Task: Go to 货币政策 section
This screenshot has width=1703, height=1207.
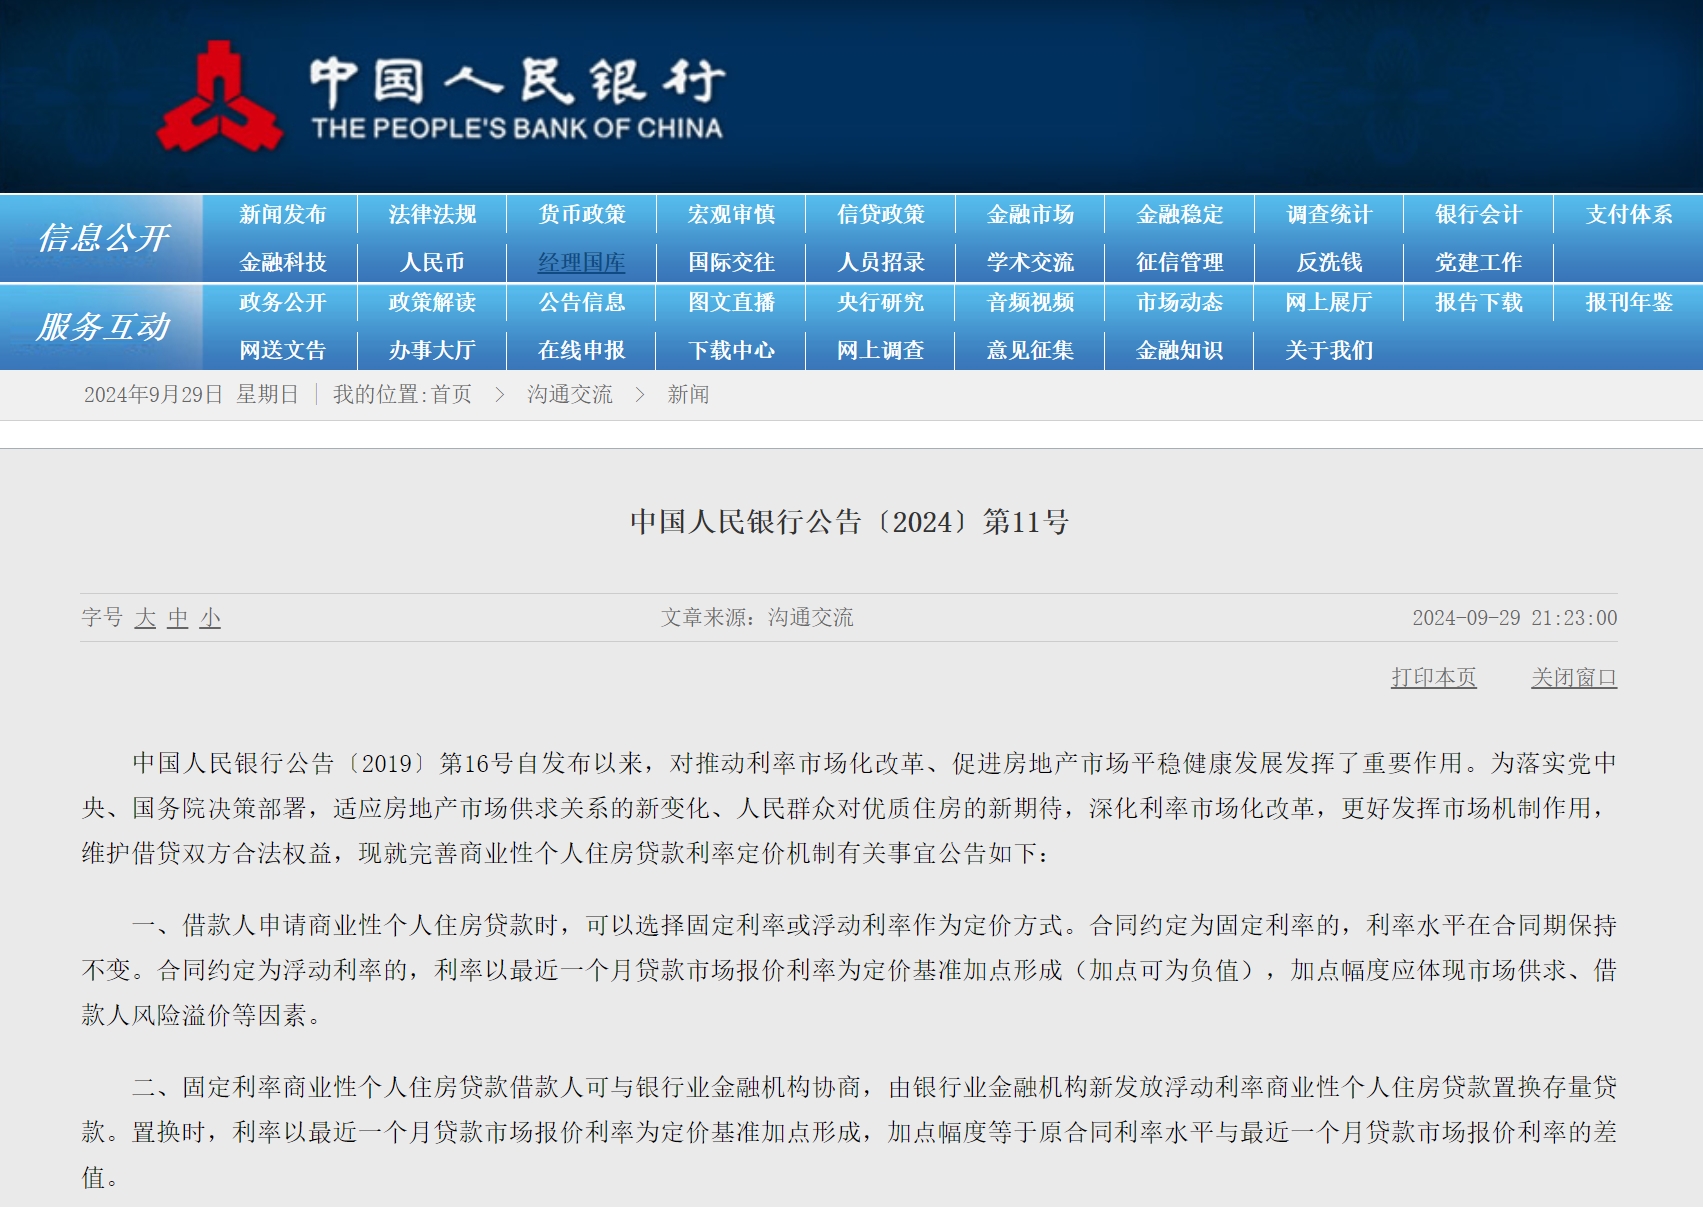Action: [x=582, y=215]
